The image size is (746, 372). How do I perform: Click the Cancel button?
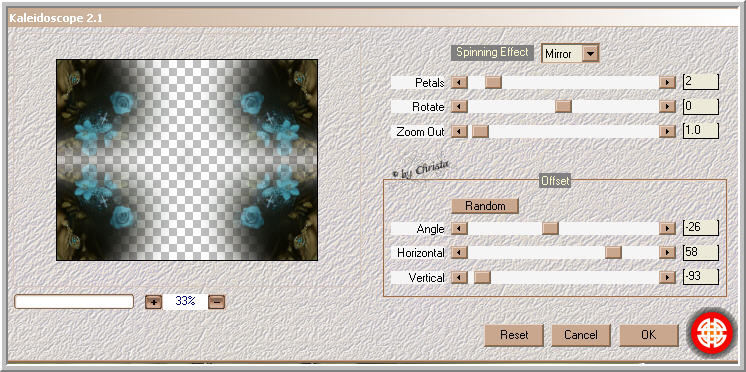click(x=581, y=335)
